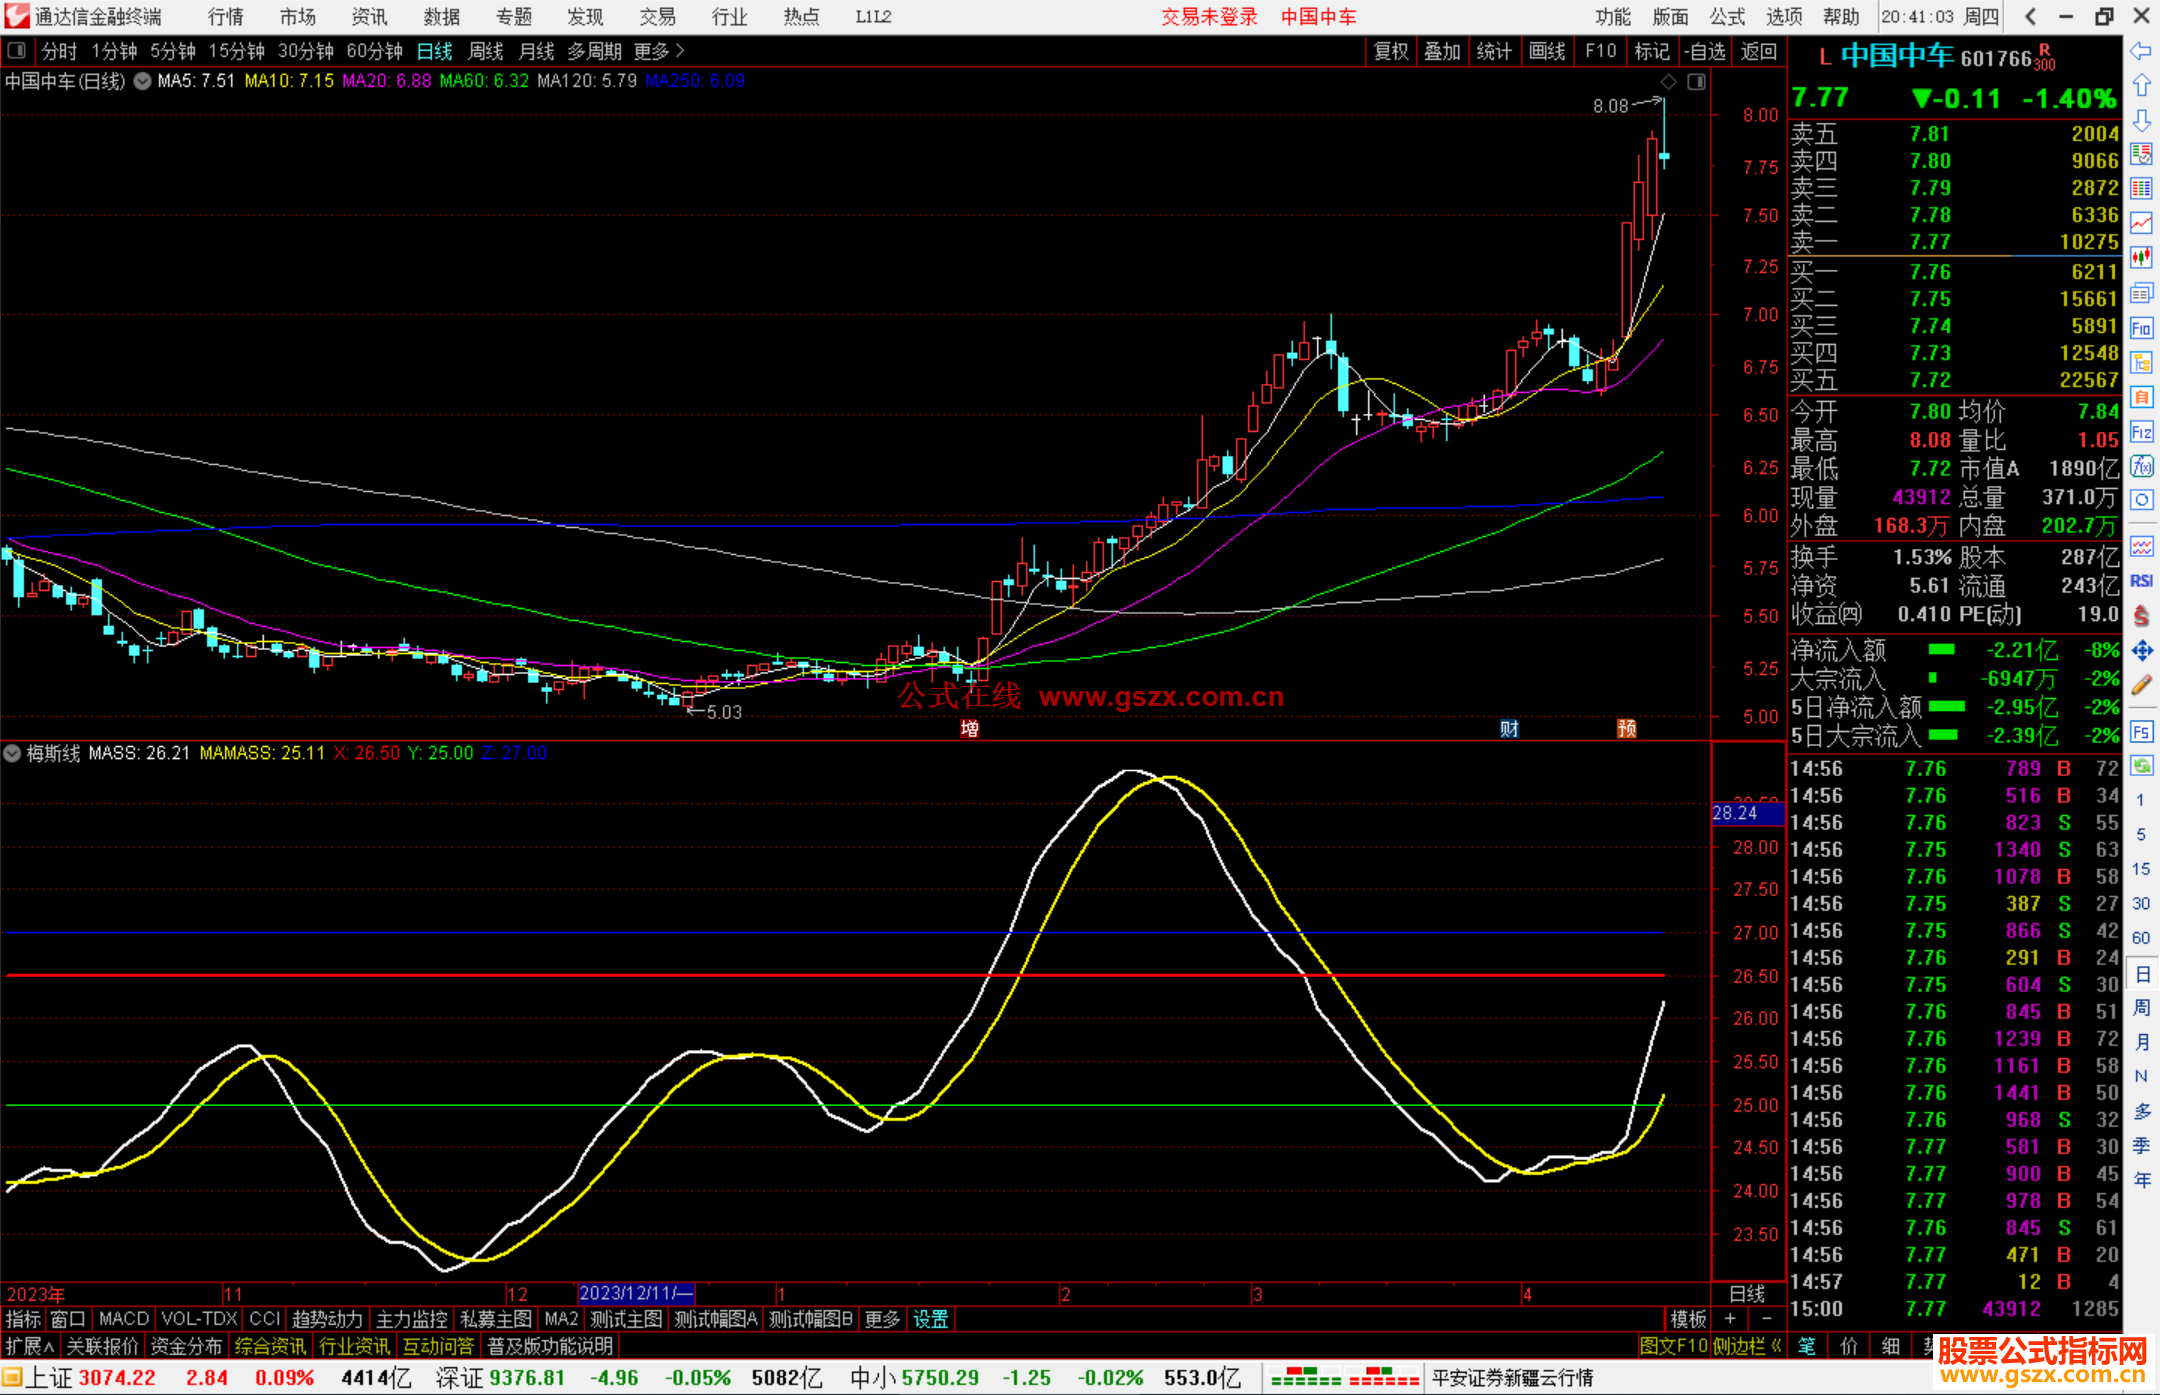Image resolution: width=2160 pixels, height=1395 pixels.
Task: Click the back arrow sidebar icon
Action: [x=2141, y=51]
